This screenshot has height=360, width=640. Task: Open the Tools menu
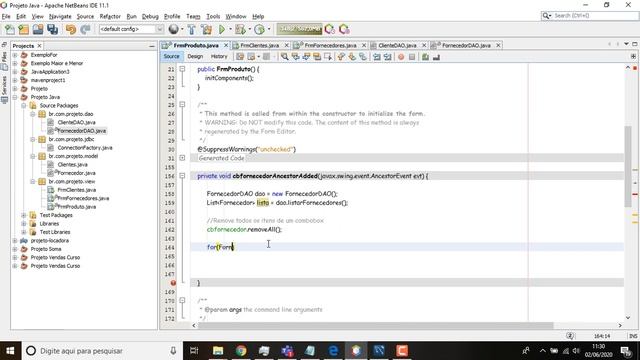213,16
